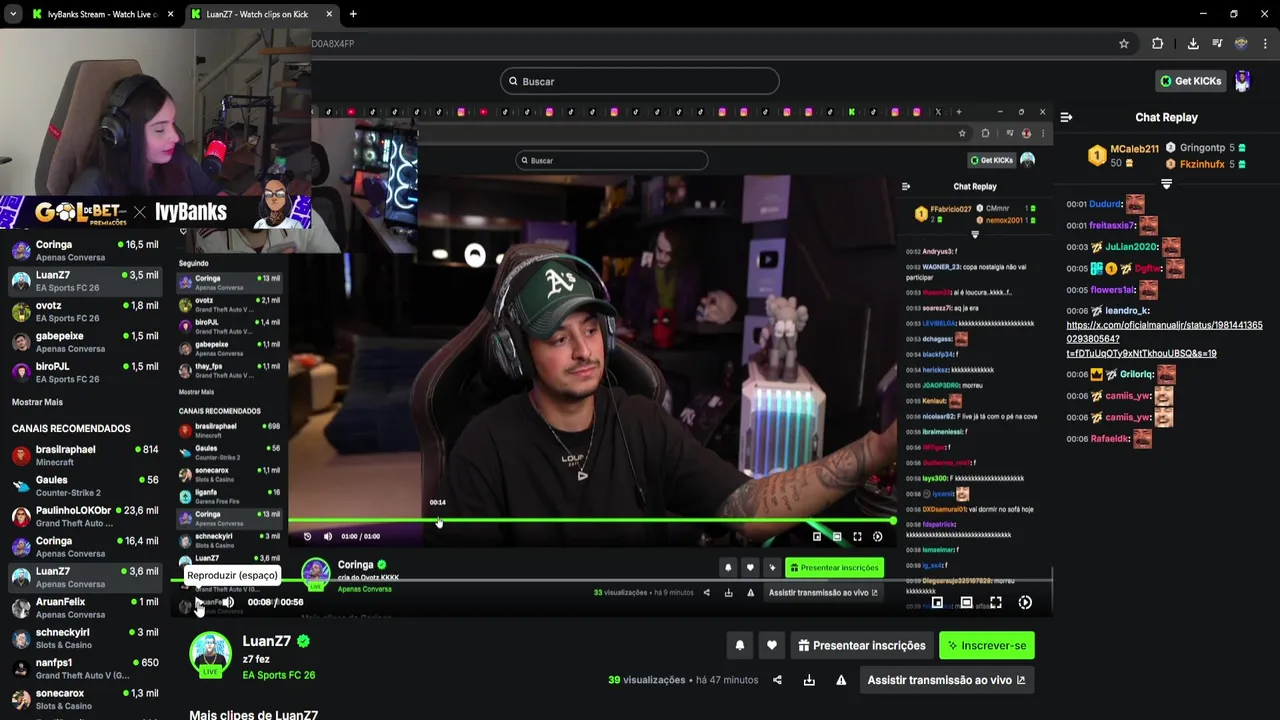Share the clip with the share icon
This screenshot has height=720, width=1280.
pyautogui.click(x=777, y=680)
